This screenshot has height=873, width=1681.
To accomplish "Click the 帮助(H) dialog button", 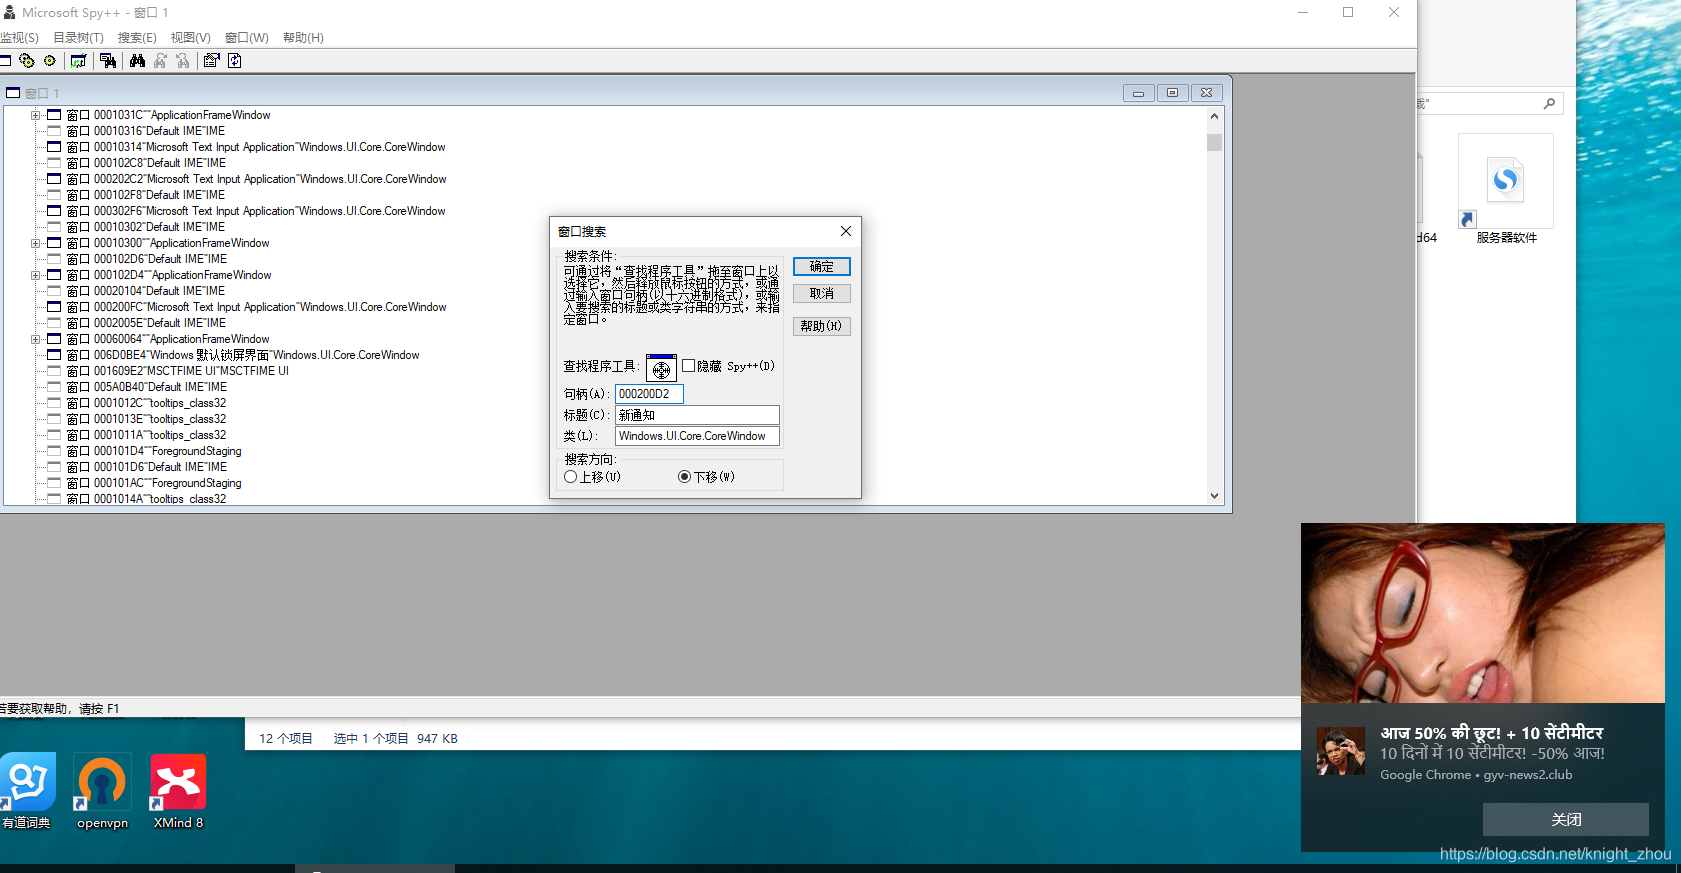I will click(x=822, y=326).
